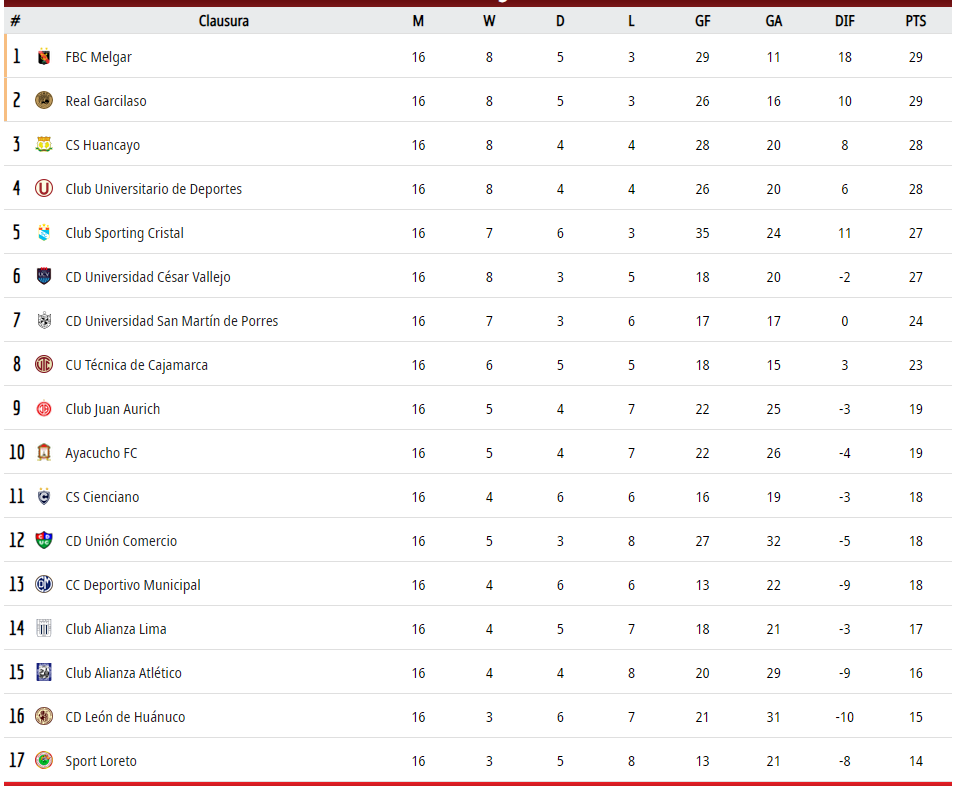Viewport: 953px width, 786px height.
Task: Click the César Vallejo shield logo
Action: pos(44,277)
